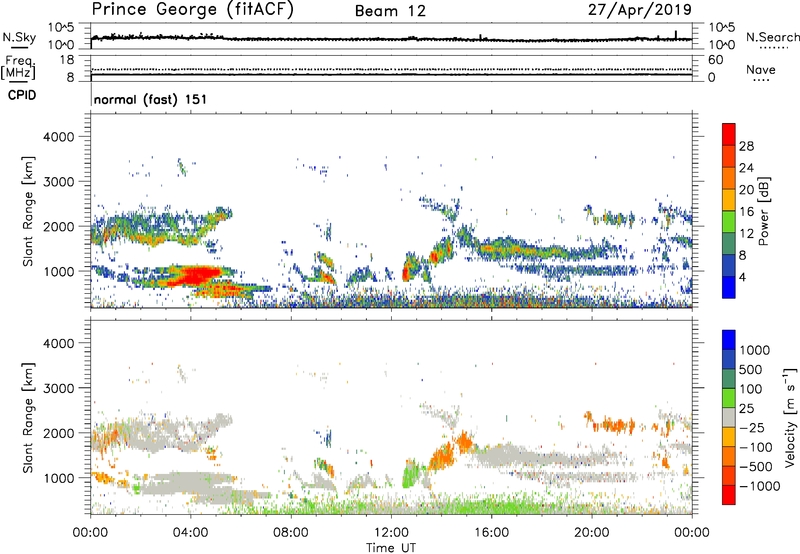Click the 'Nave' legend label

pyautogui.click(x=761, y=69)
